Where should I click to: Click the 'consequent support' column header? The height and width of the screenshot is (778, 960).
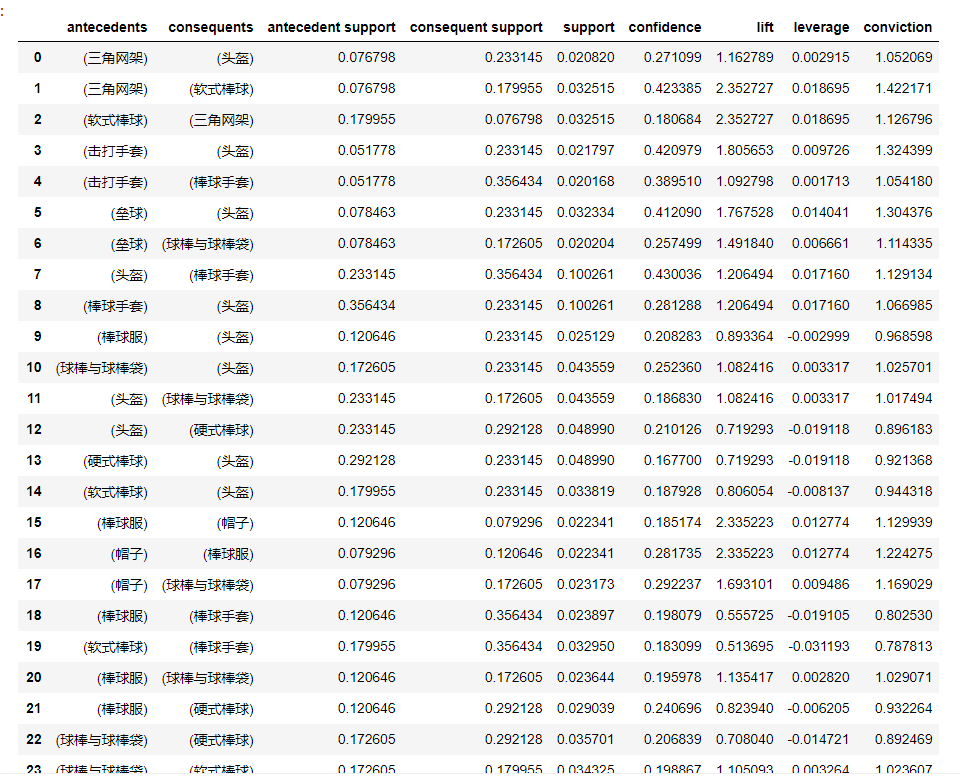476,28
